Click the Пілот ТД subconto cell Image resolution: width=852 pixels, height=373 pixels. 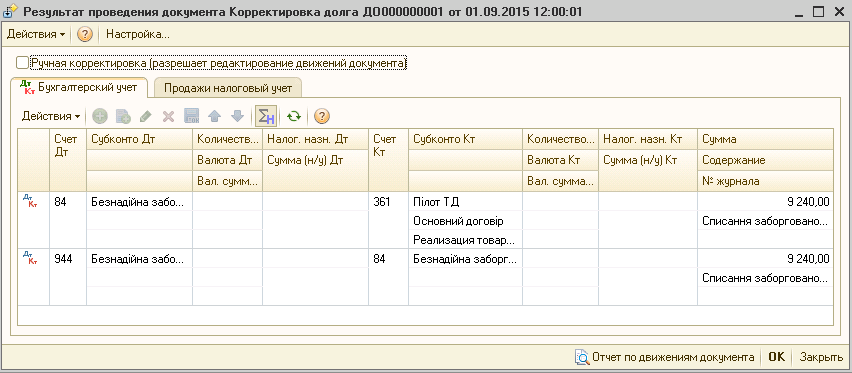tap(465, 202)
